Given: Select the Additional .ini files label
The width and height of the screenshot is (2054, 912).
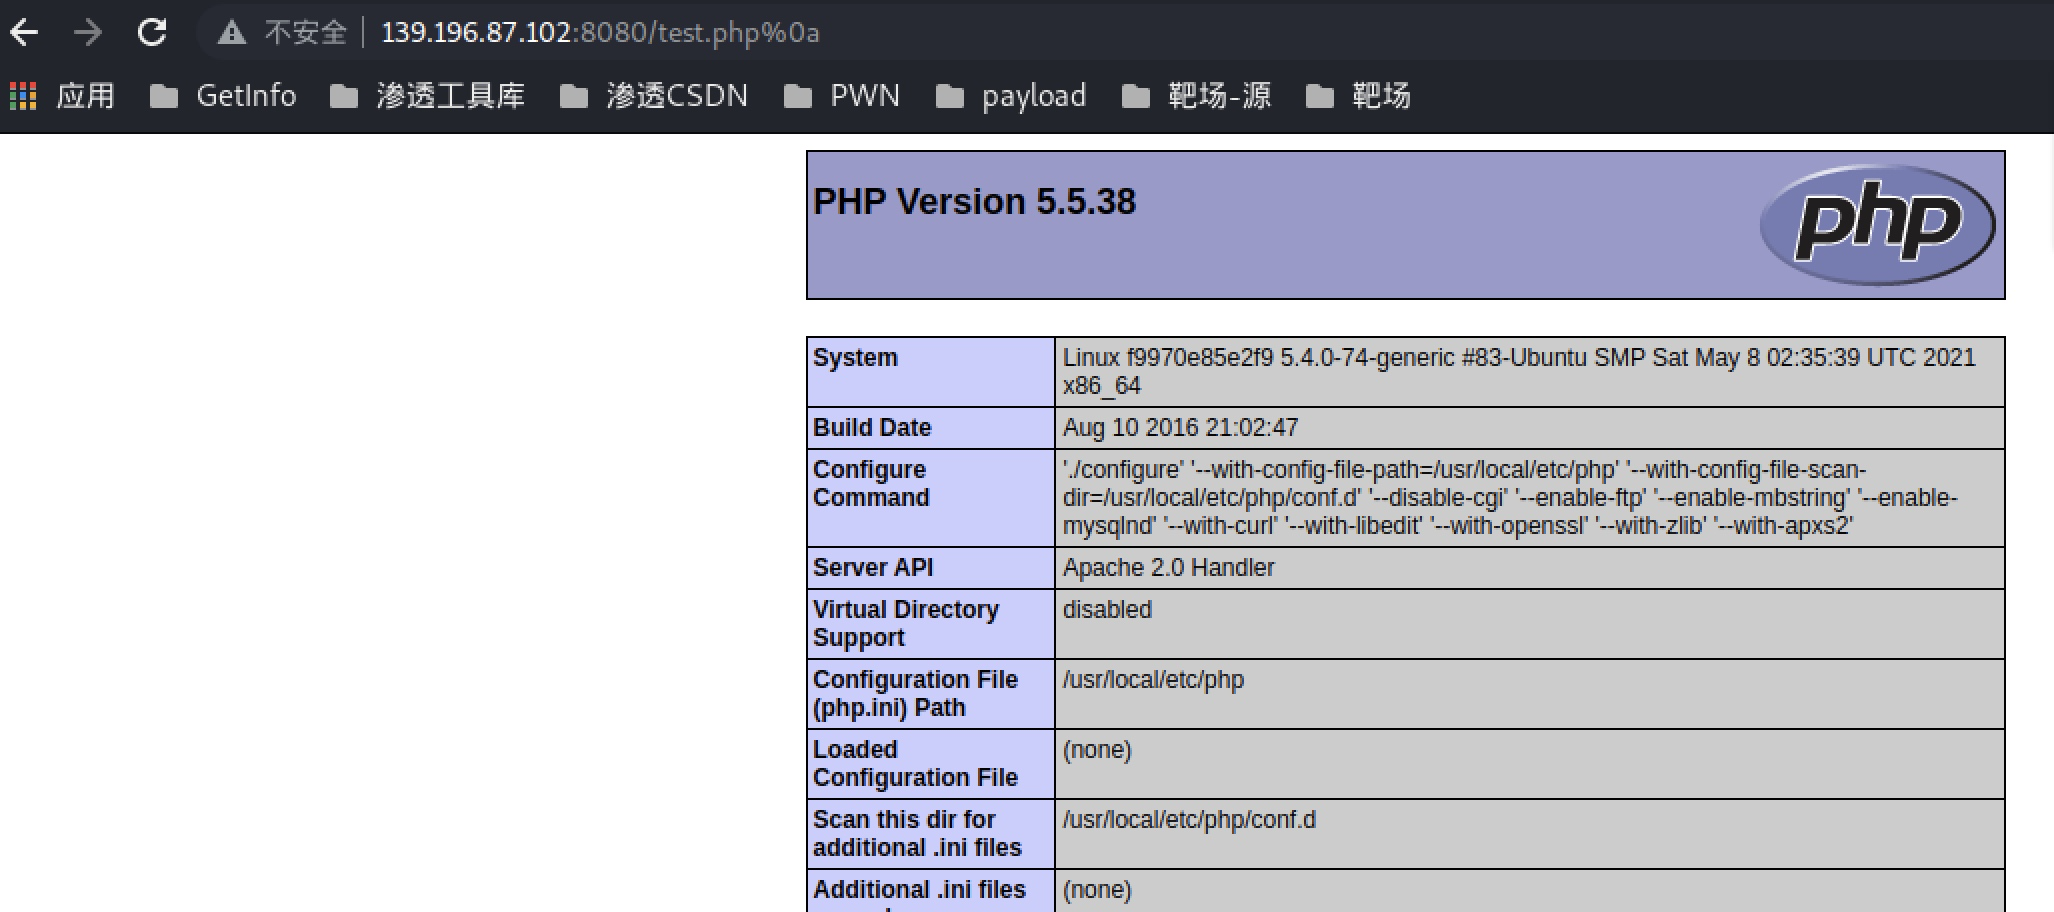Looking at the screenshot, I should click(919, 892).
